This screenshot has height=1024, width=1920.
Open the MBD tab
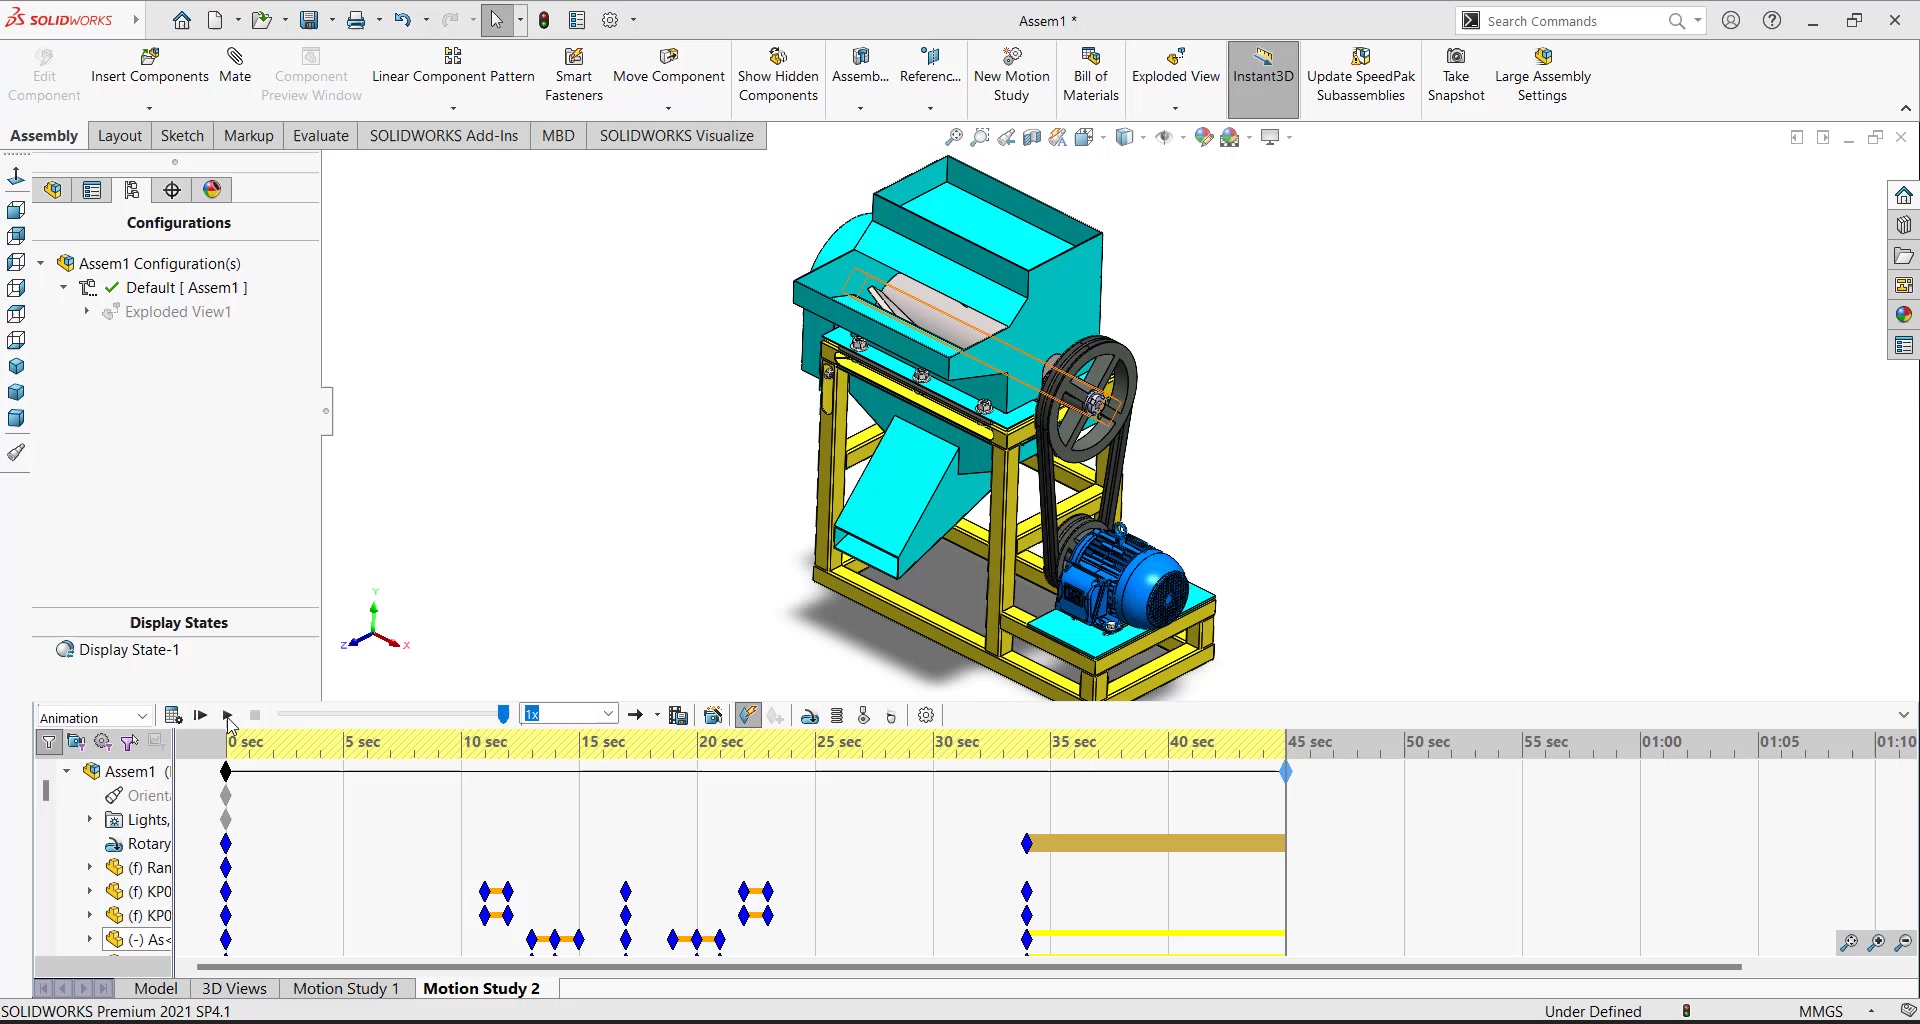point(558,136)
